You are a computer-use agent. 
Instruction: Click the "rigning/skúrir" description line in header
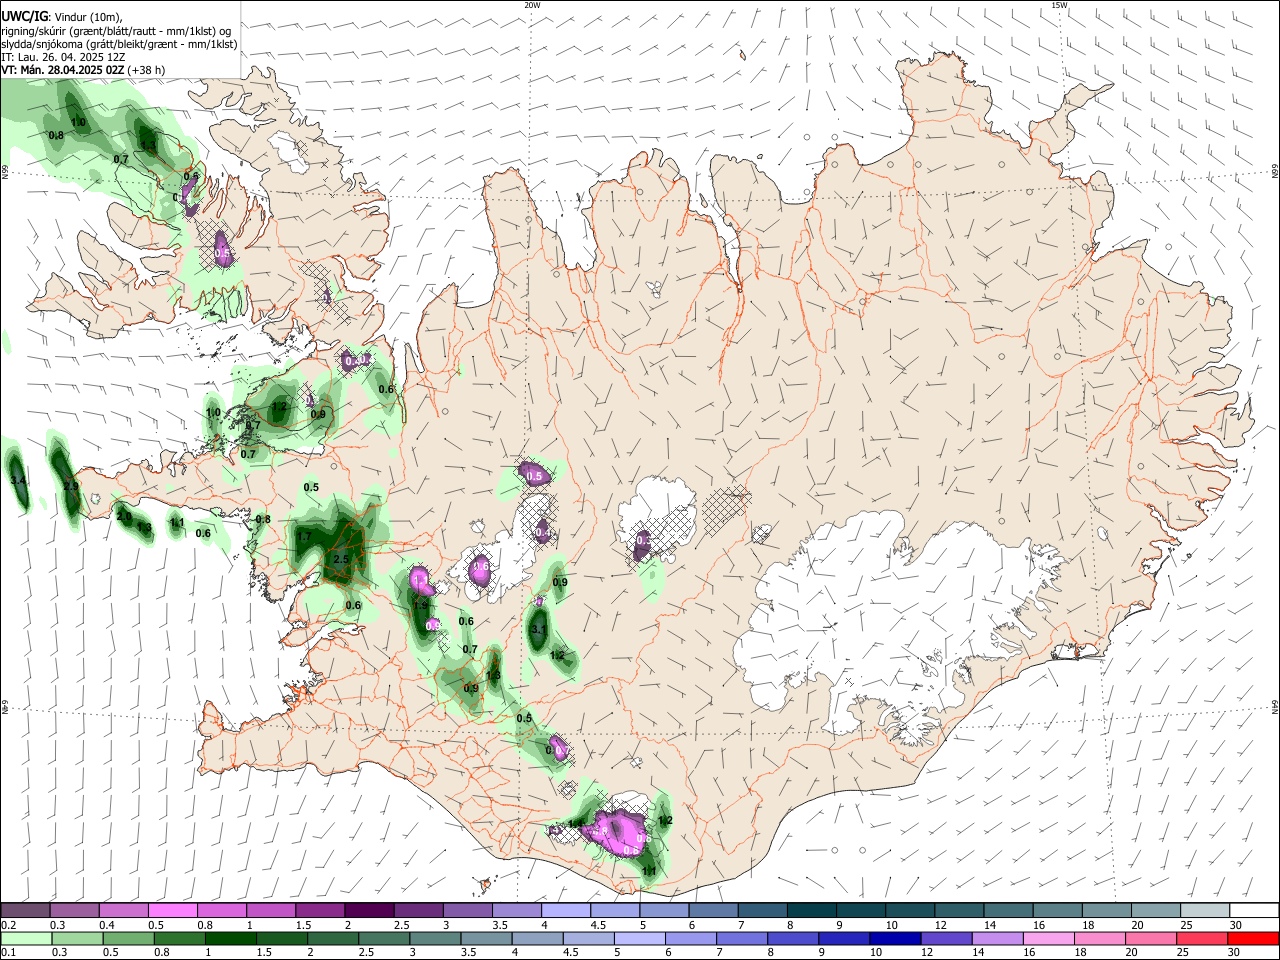[116, 31]
